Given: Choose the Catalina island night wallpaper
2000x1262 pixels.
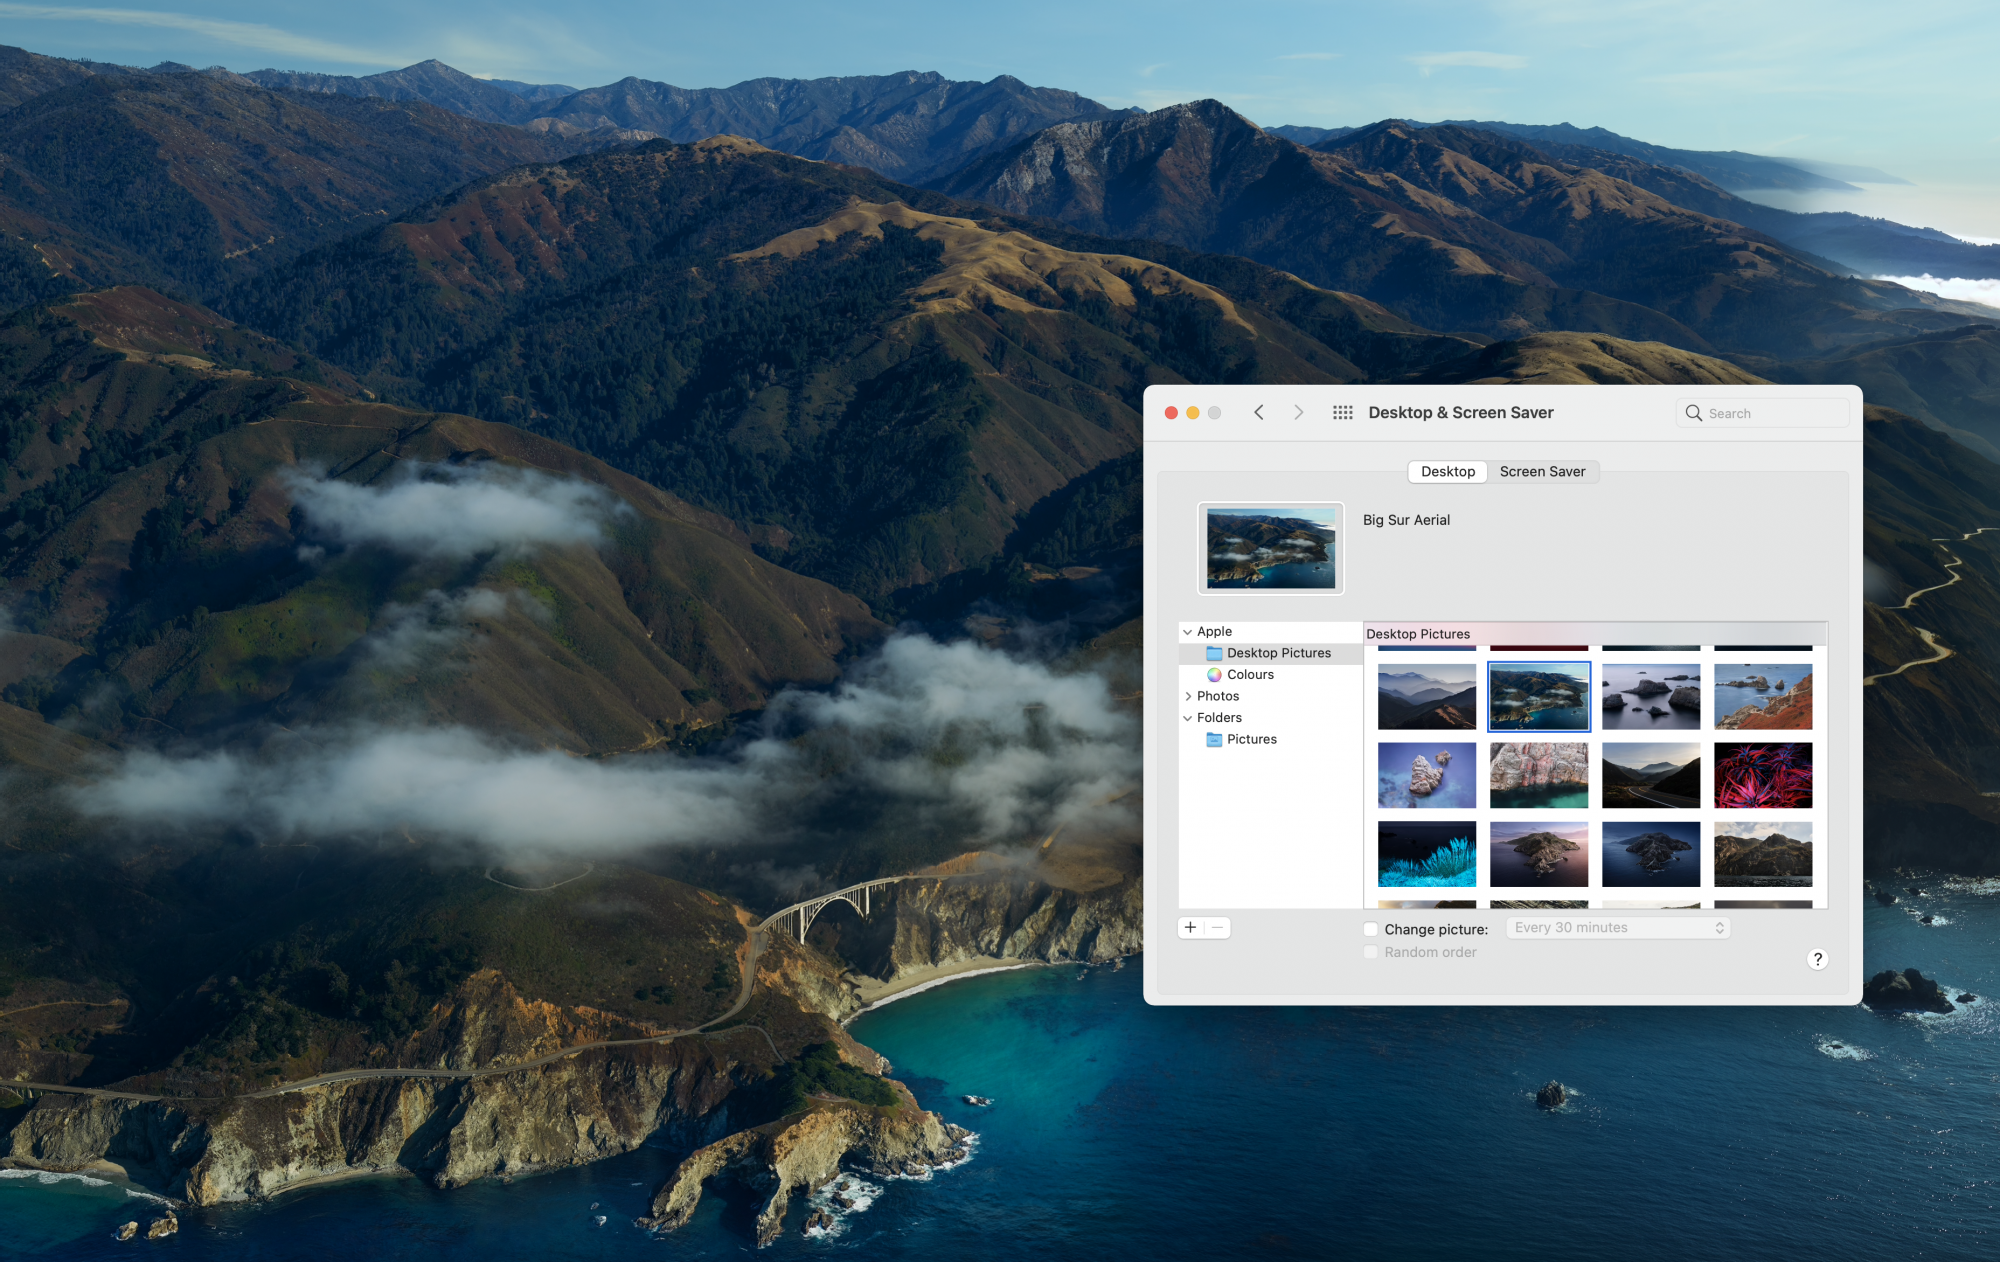Looking at the screenshot, I should point(1651,854).
